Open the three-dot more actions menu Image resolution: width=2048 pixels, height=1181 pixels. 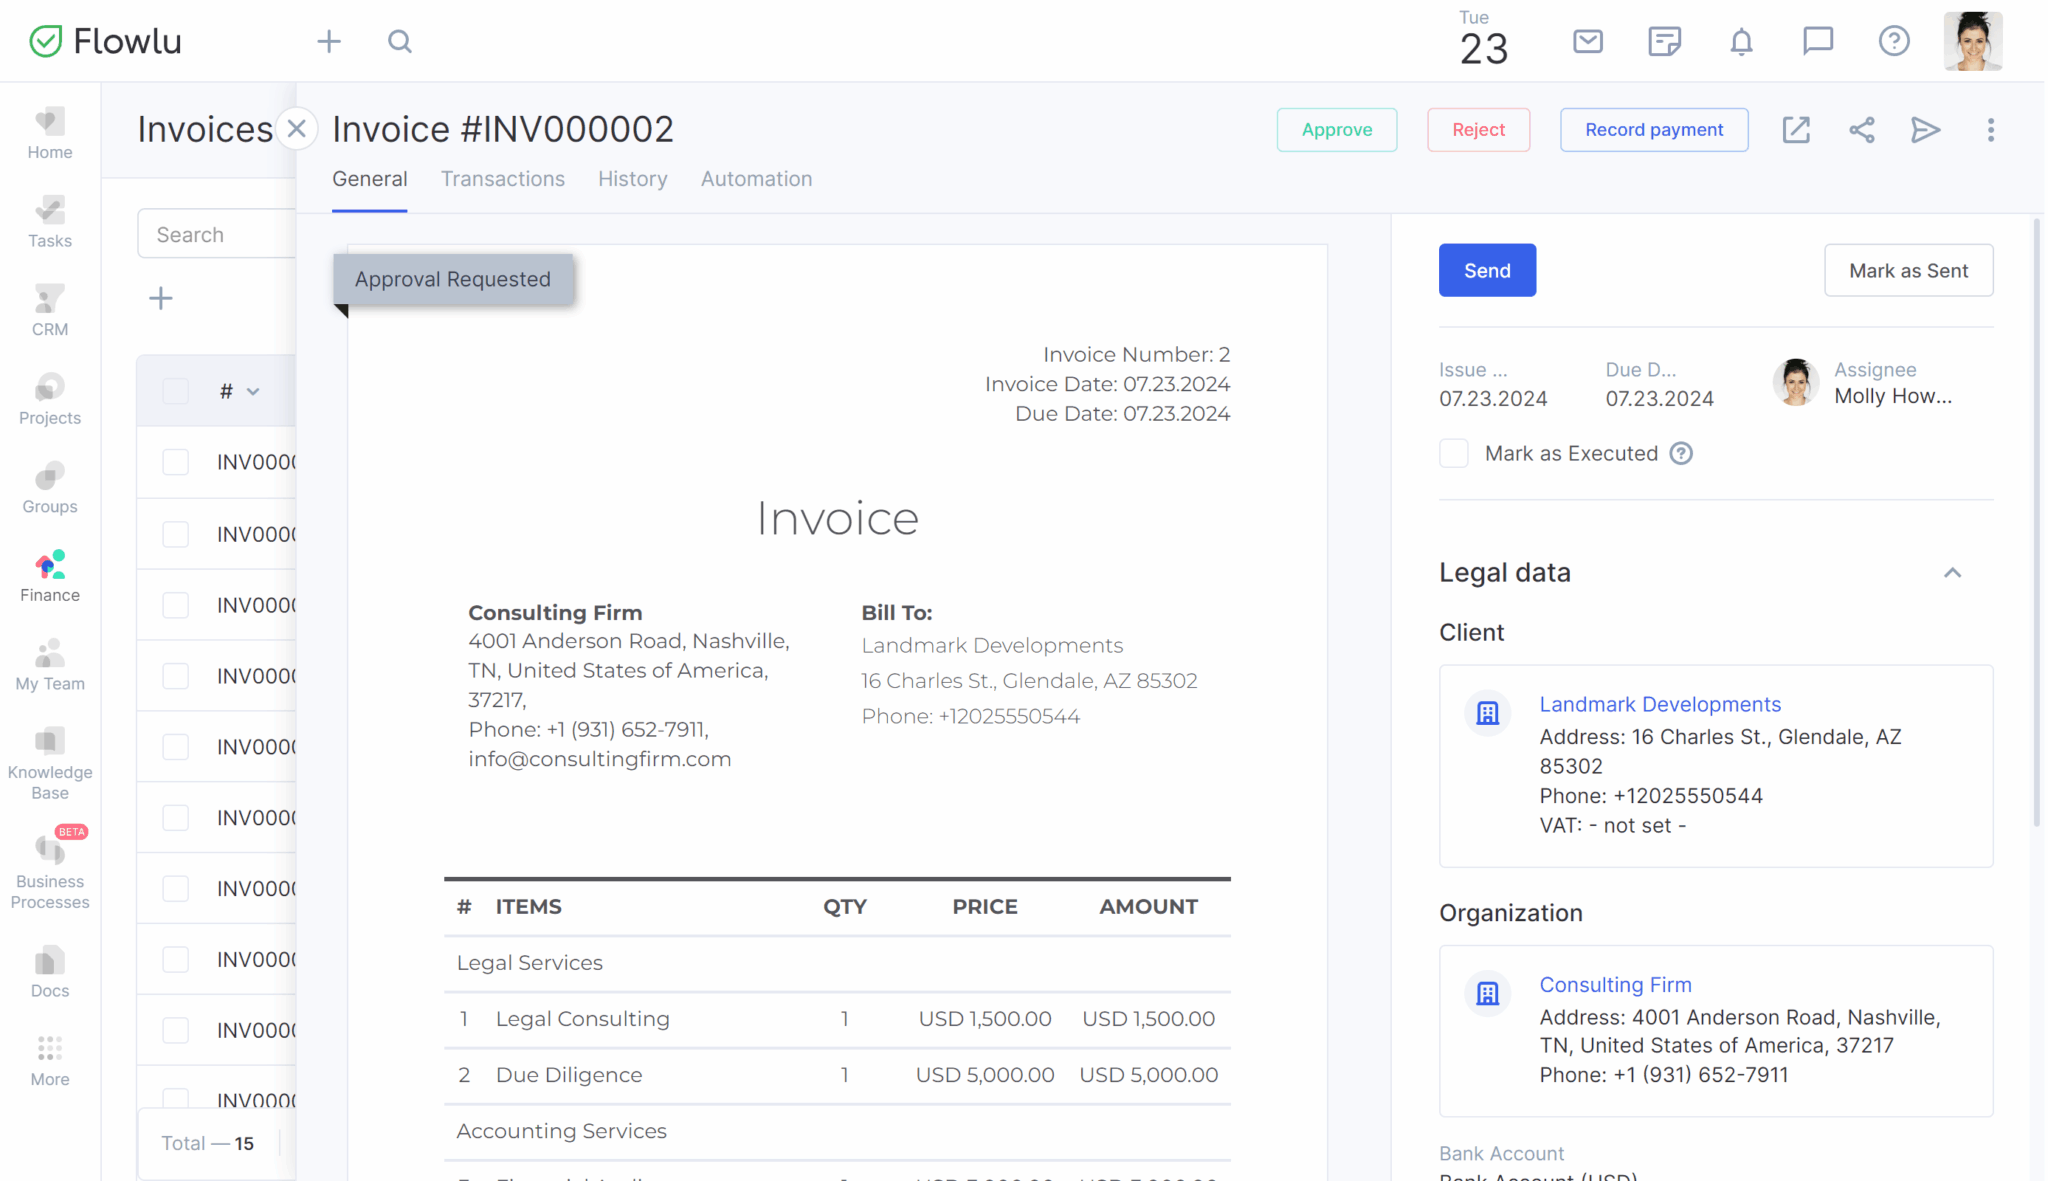point(1990,130)
